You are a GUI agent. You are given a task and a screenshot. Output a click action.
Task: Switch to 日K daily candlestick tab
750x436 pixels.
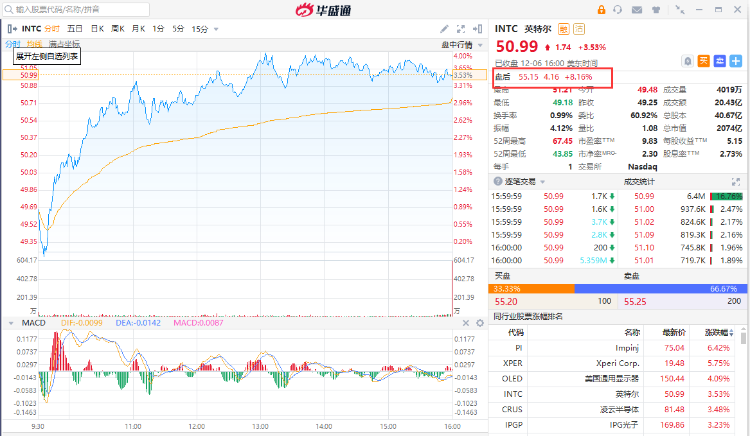coord(97,29)
